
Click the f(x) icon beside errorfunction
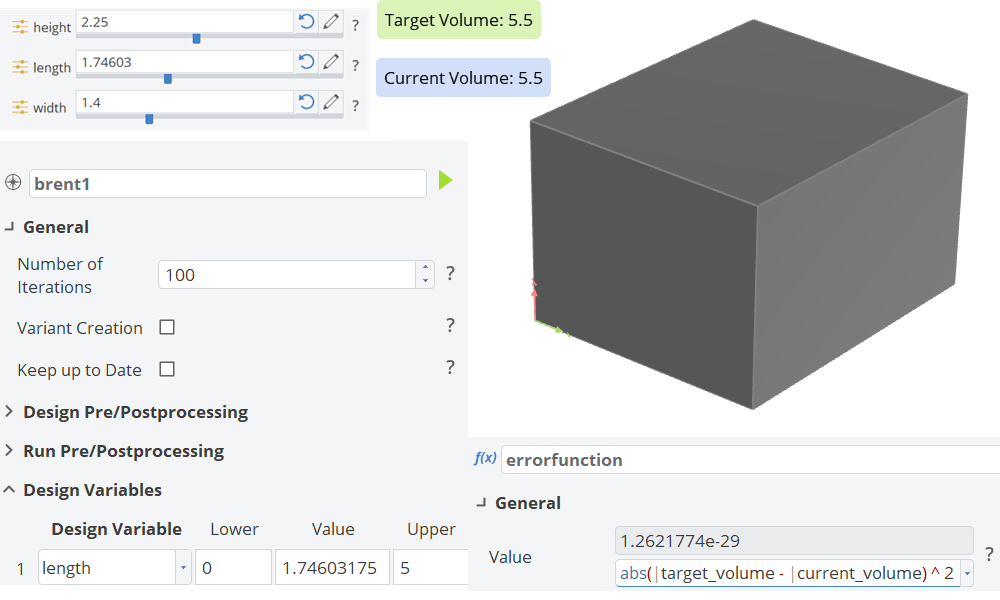[483, 460]
